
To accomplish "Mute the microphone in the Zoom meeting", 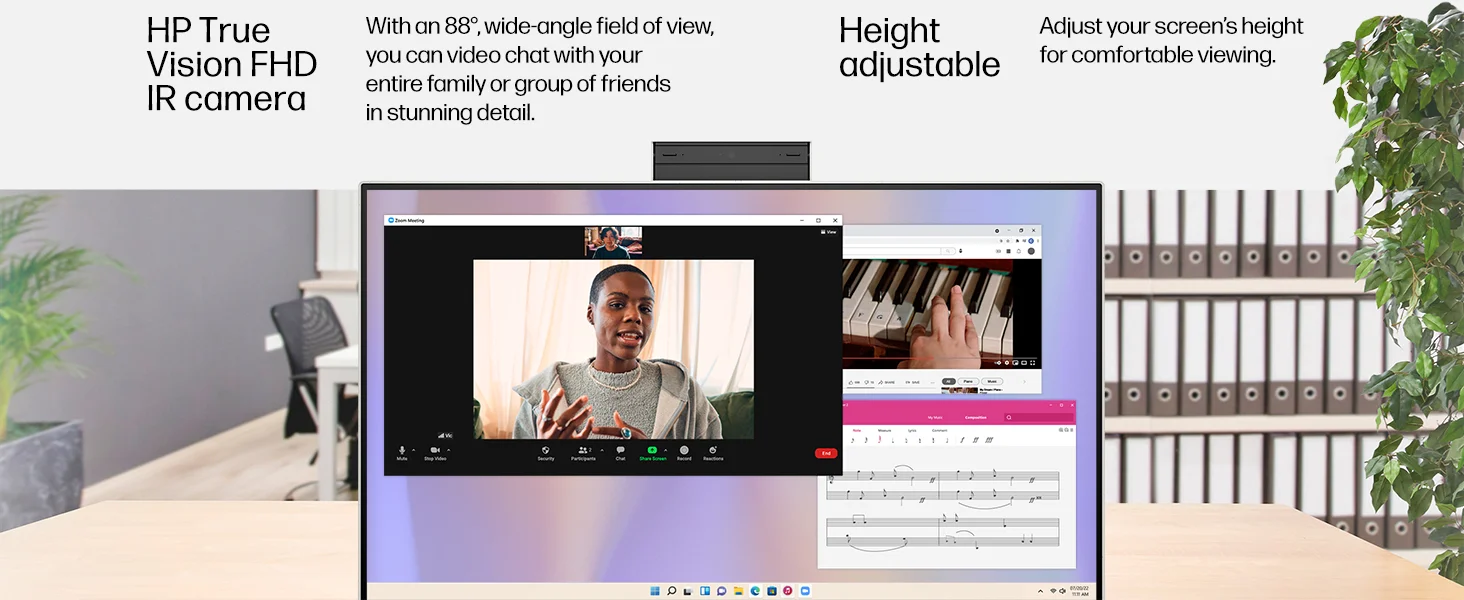I will pos(402,453).
